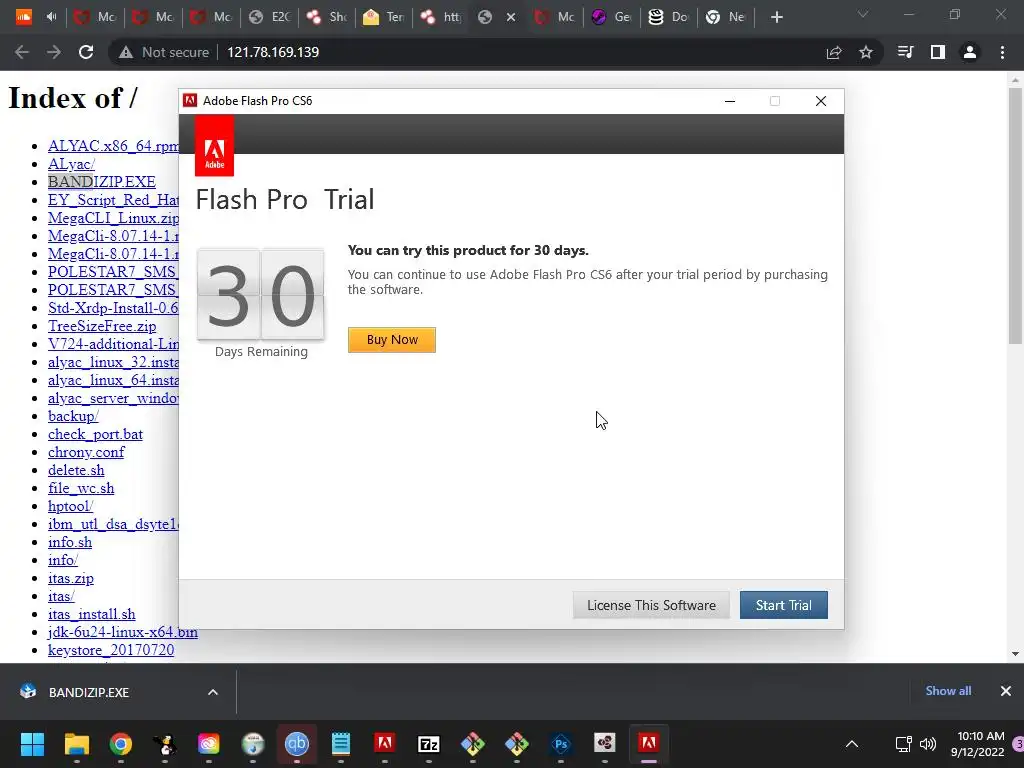Click the yellow Buy Now button

391,340
